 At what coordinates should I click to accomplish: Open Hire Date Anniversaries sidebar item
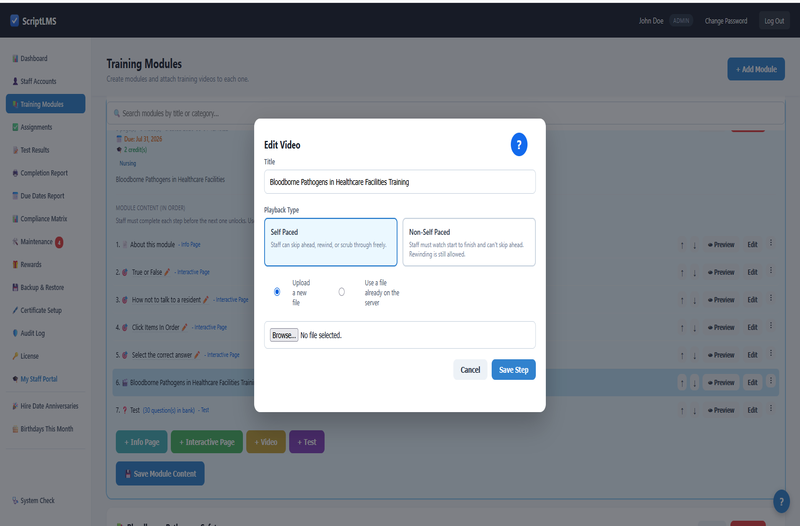pos(45,406)
